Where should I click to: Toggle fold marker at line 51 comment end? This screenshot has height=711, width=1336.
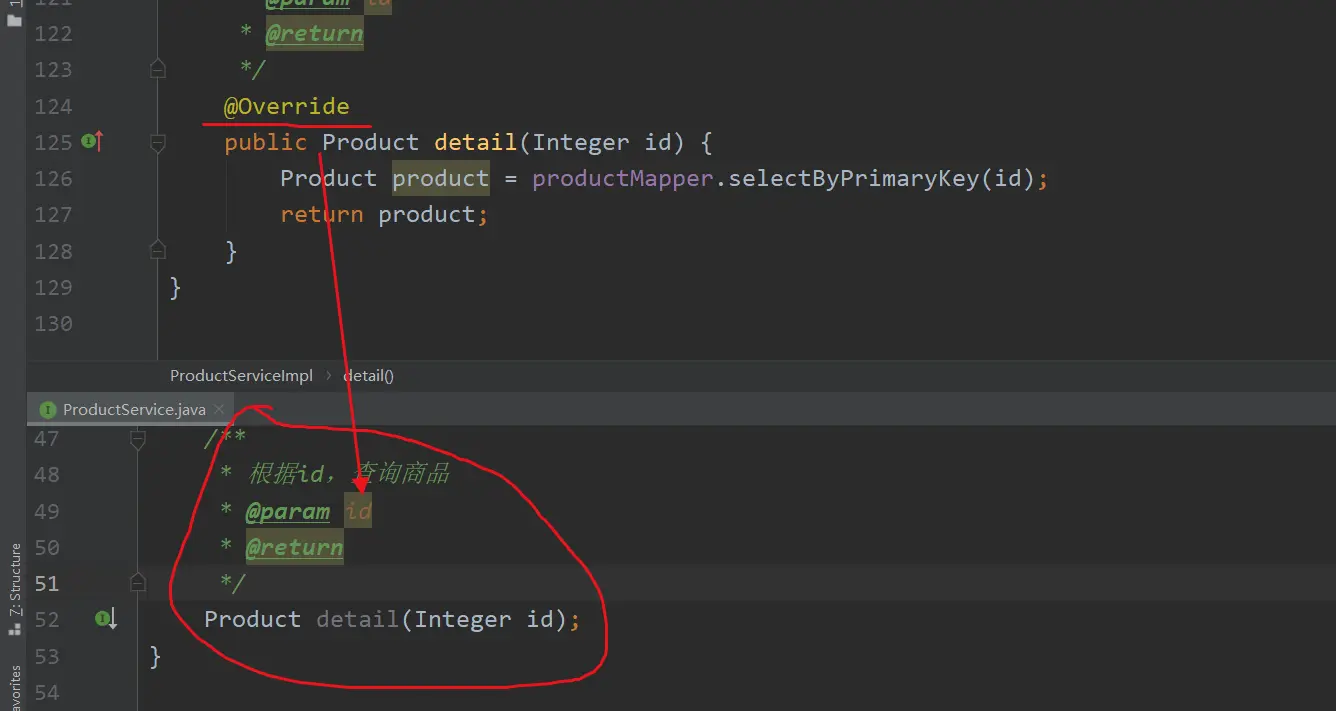click(138, 582)
